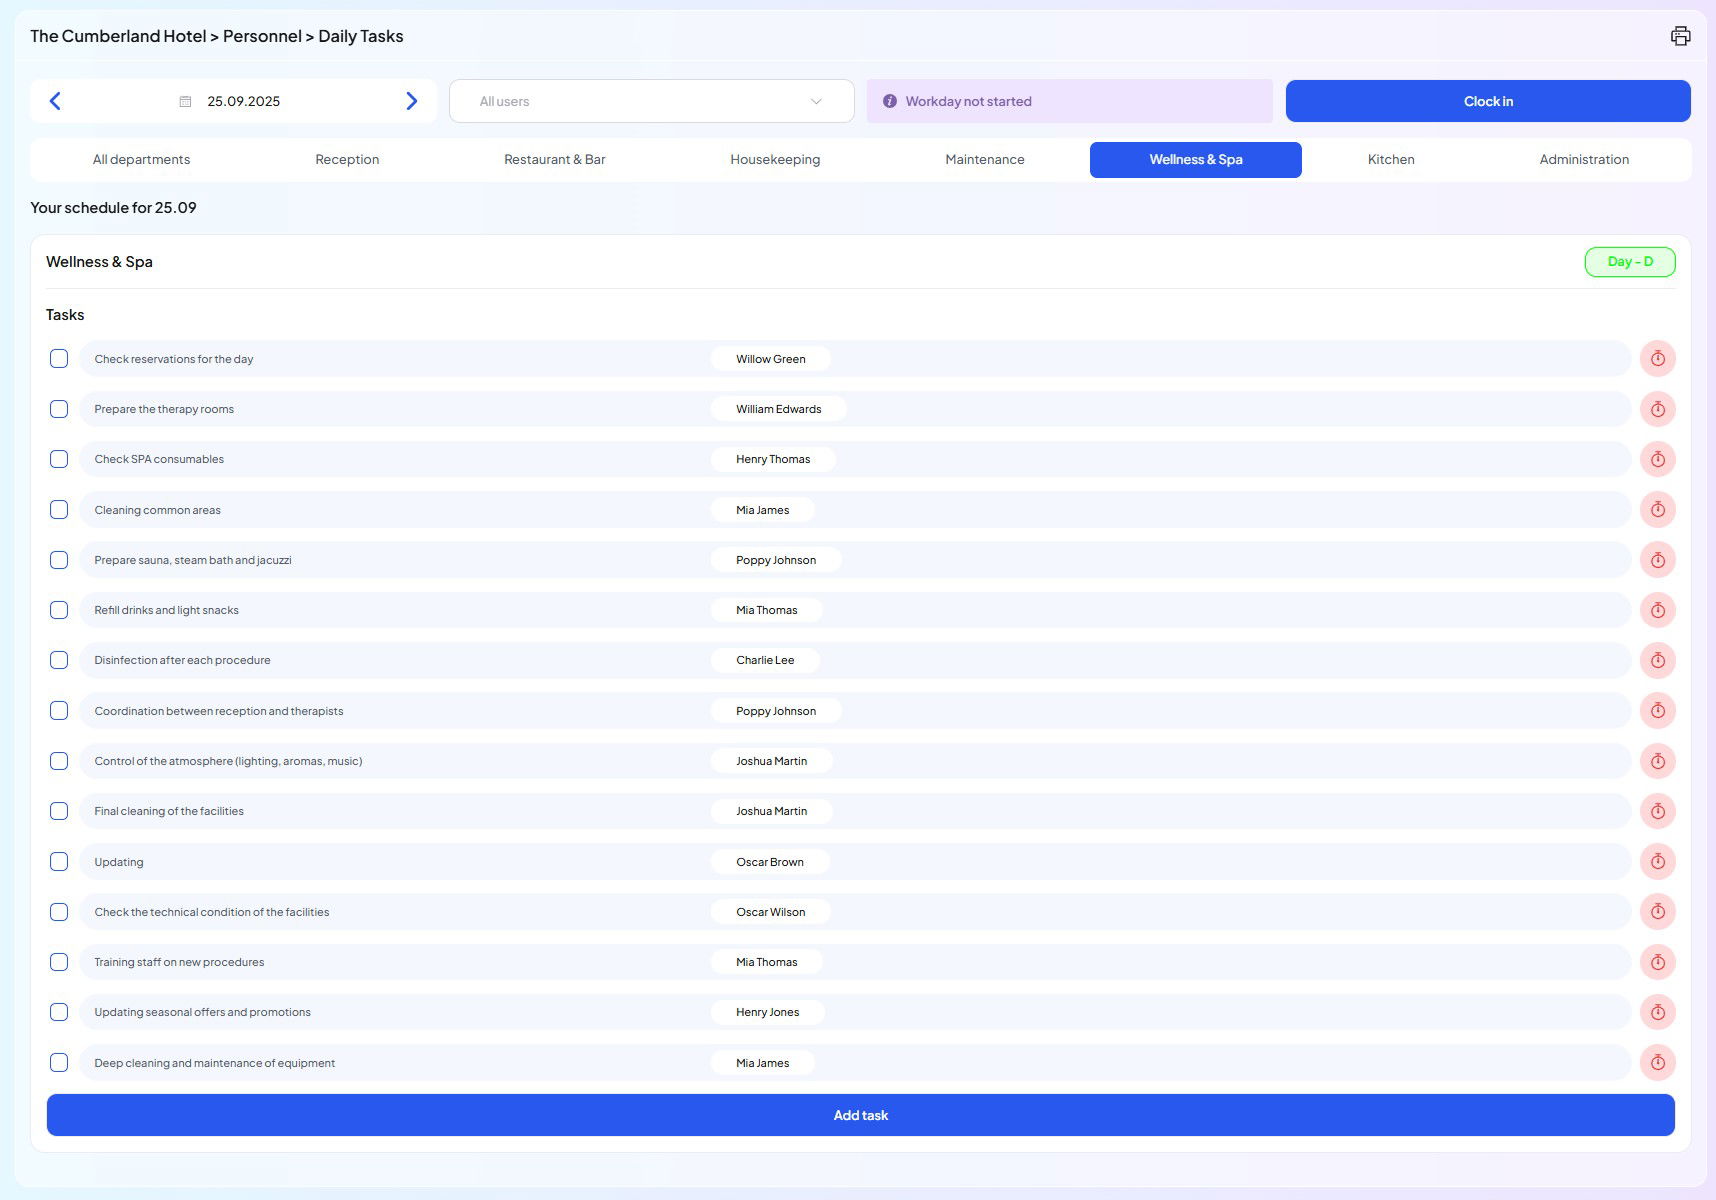Start timer for Training staff on new procedures
Screen dimensions: 1716x1200
[1657, 962]
